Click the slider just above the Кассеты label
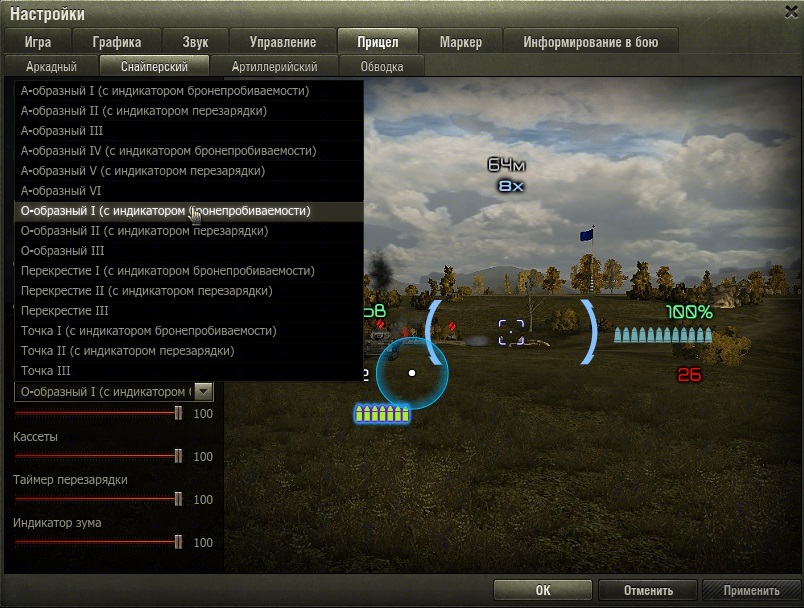 [x=98, y=413]
